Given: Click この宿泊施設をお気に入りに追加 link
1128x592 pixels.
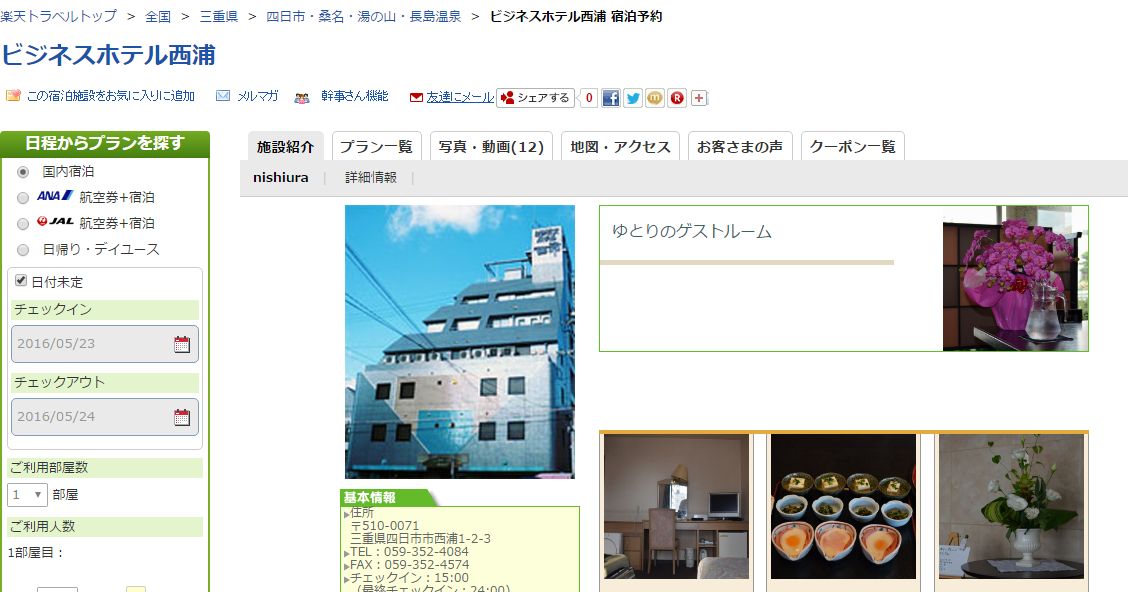Looking at the screenshot, I should coord(111,96).
